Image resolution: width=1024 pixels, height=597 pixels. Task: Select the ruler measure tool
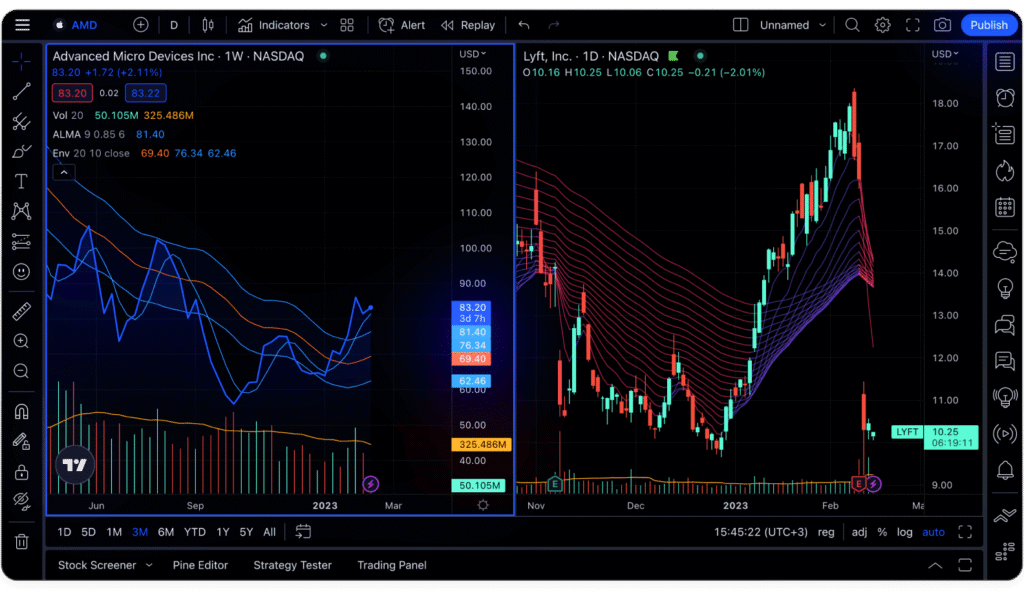click(21, 312)
